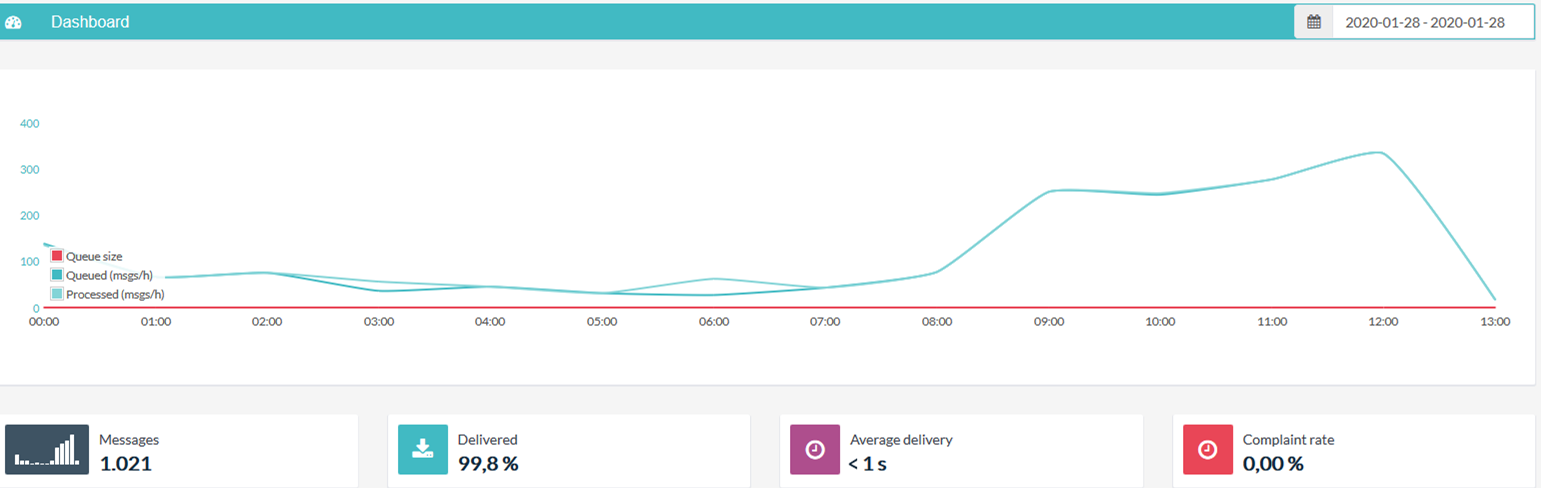Screen dimensions: 1541x488
Task: Open the 2020-01-28 date range field
Action: (1424, 22)
